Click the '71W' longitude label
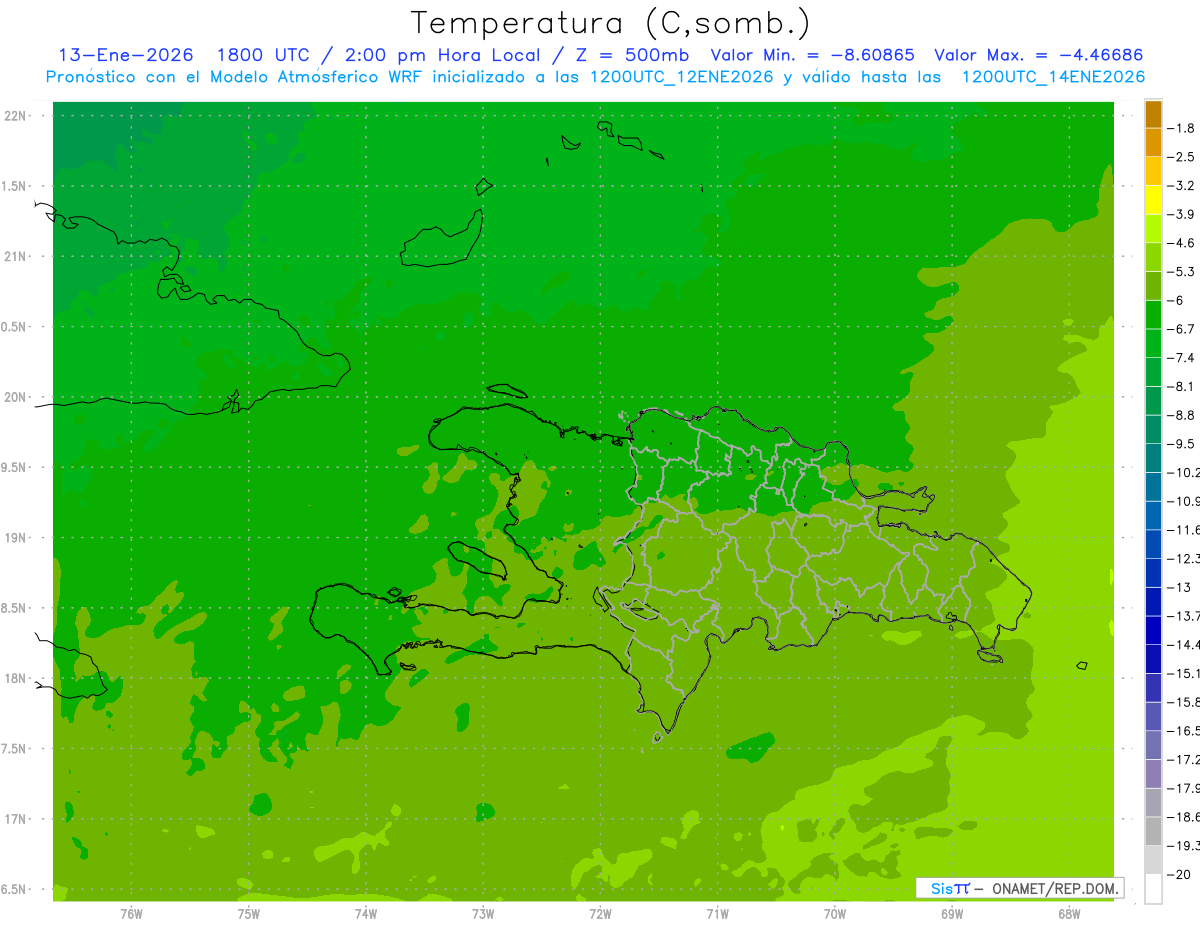The height and width of the screenshot is (927, 1200). pos(717,914)
